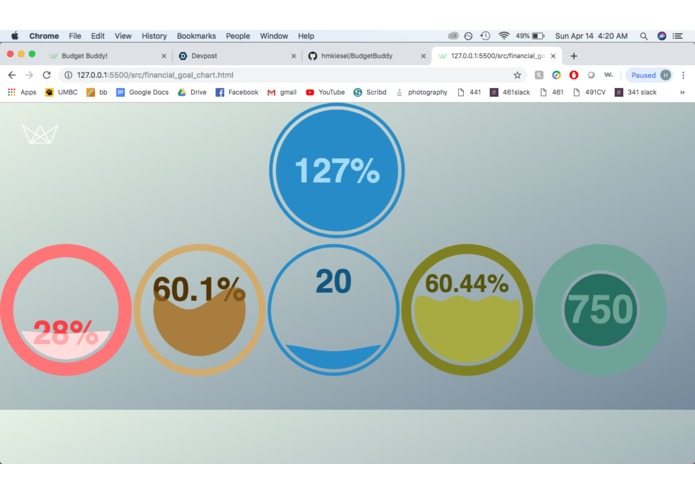Go forward to next page

(29, 75)
